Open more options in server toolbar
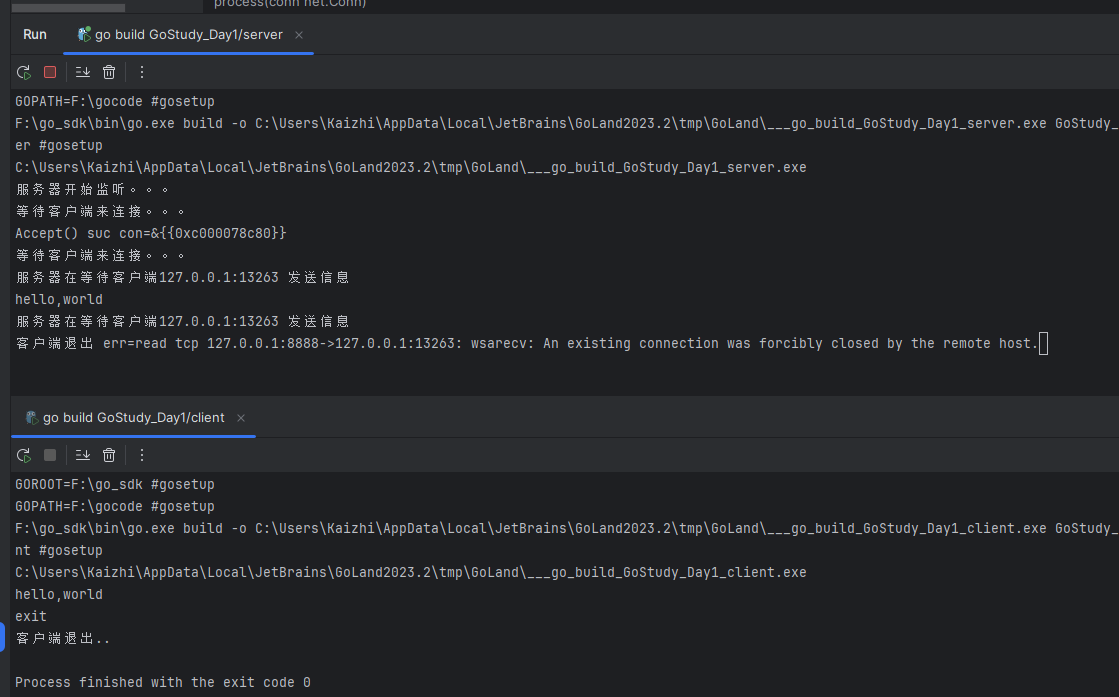 coord(141,72)
